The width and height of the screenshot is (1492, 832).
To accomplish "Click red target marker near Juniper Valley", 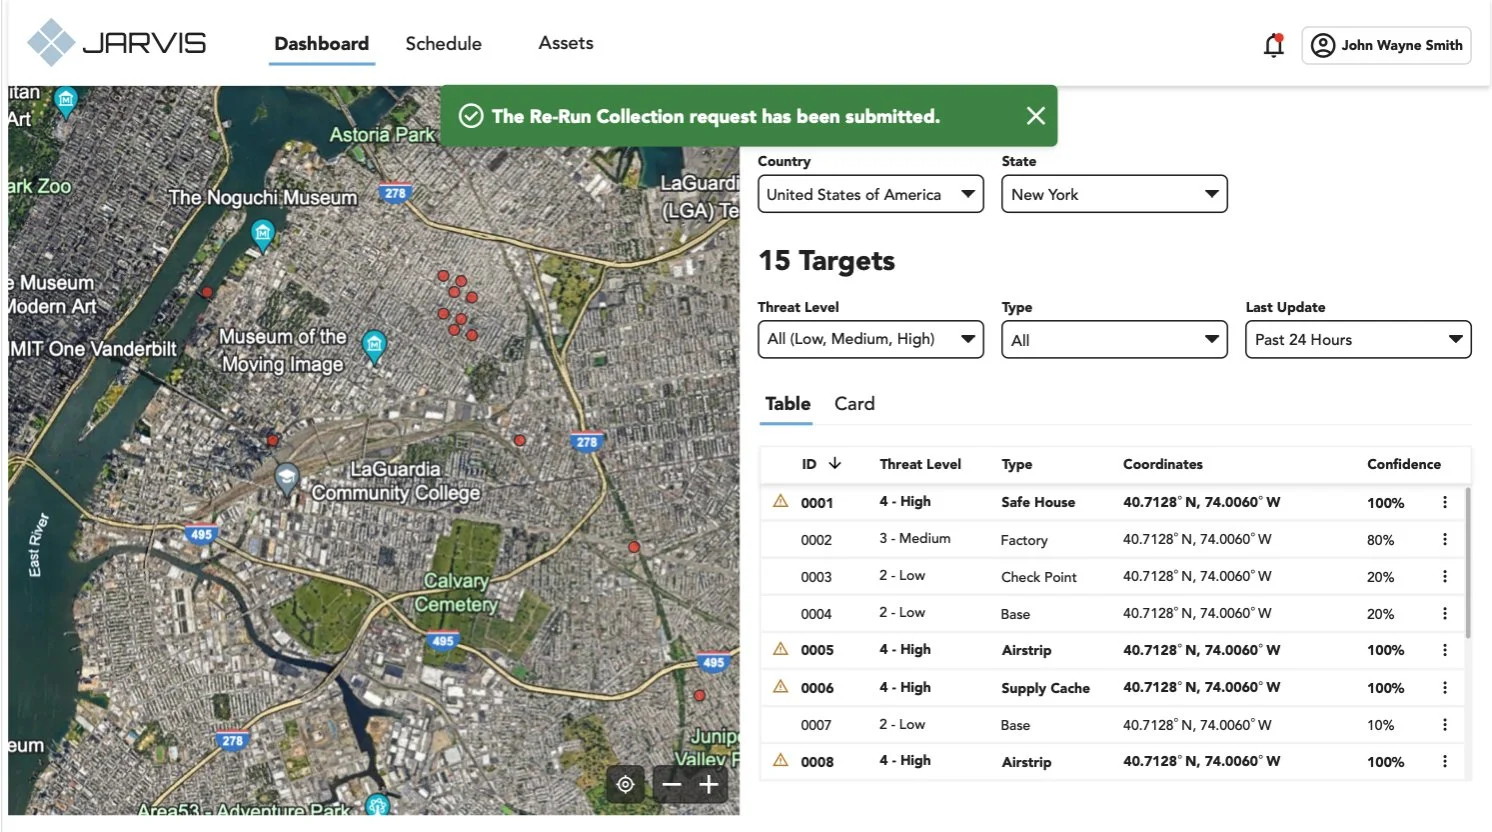I will click(x=699, y=695).
